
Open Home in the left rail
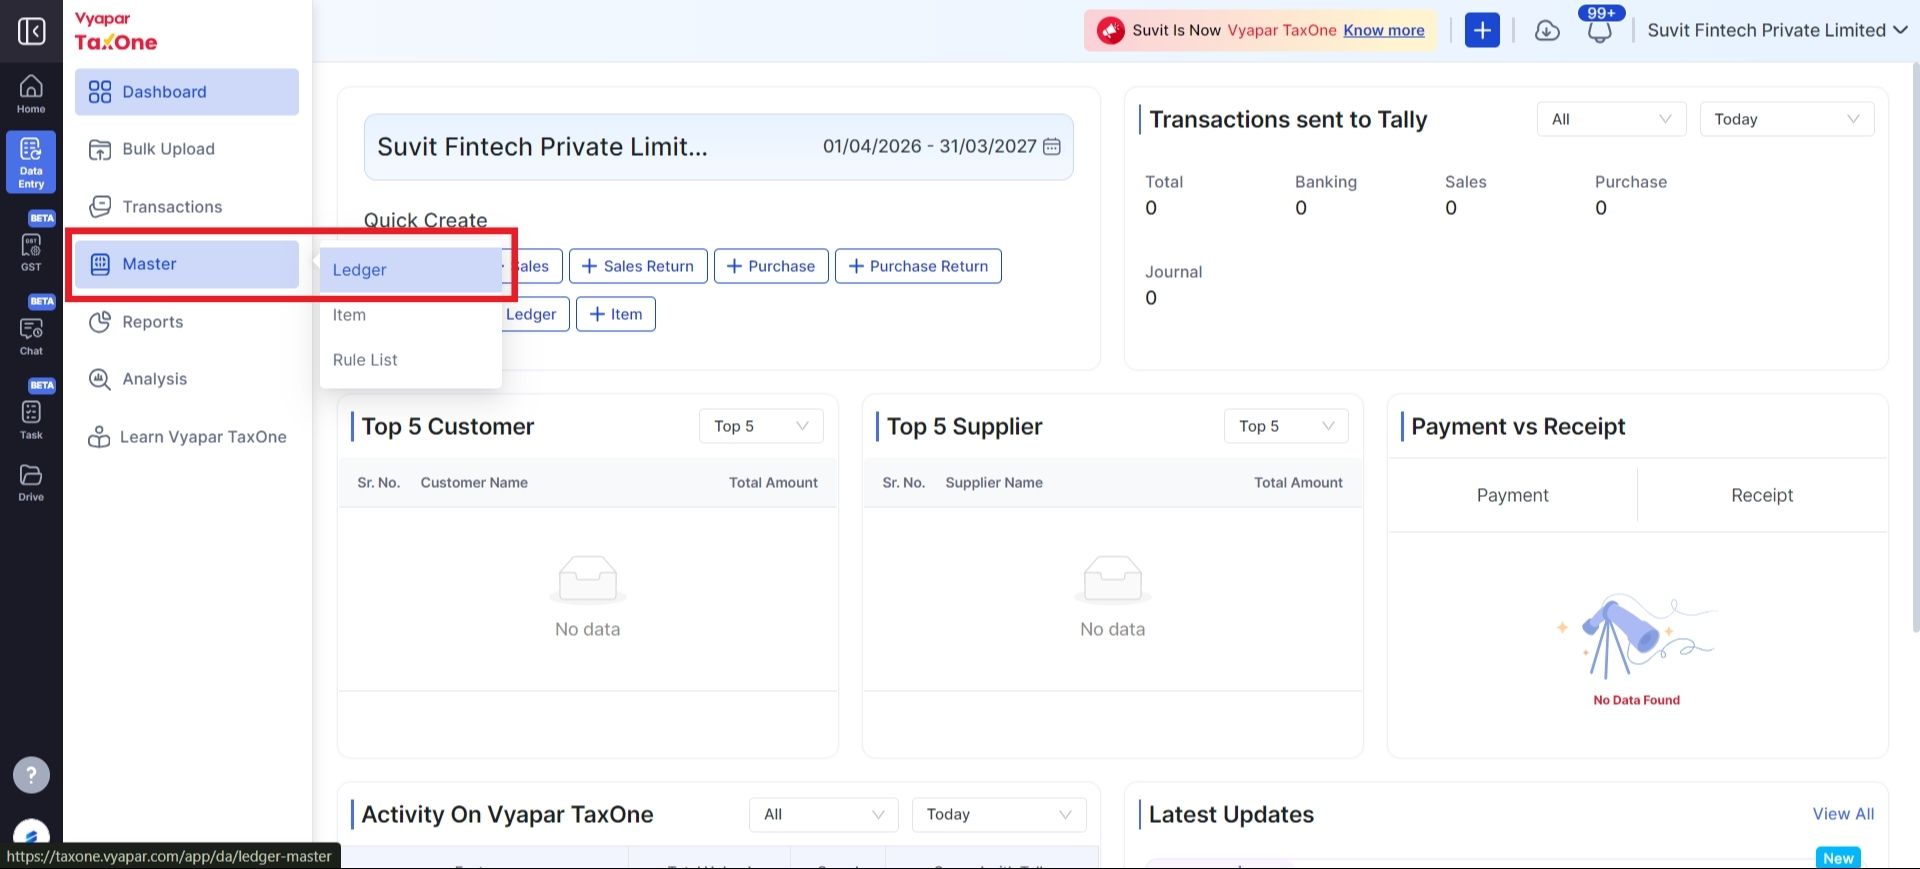click(31, 94)
